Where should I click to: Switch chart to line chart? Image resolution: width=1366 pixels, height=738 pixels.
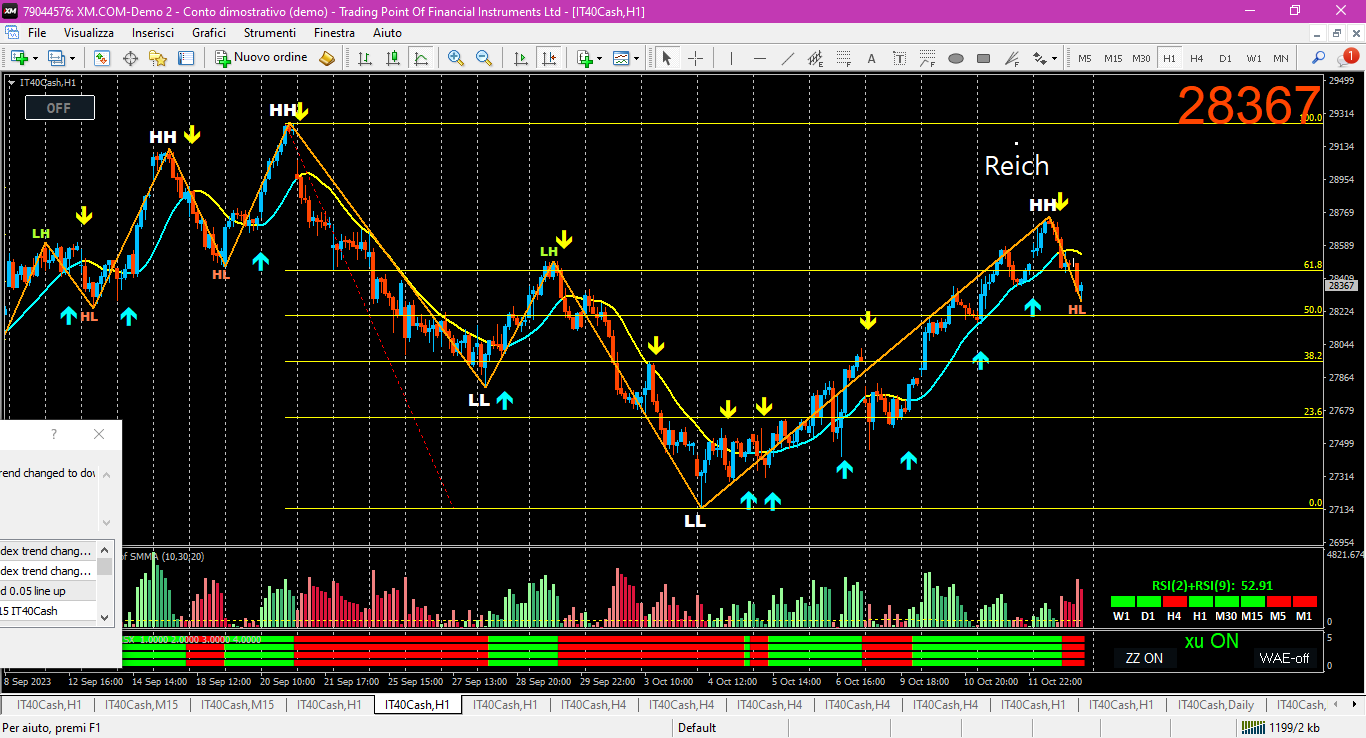coord(421,58)
